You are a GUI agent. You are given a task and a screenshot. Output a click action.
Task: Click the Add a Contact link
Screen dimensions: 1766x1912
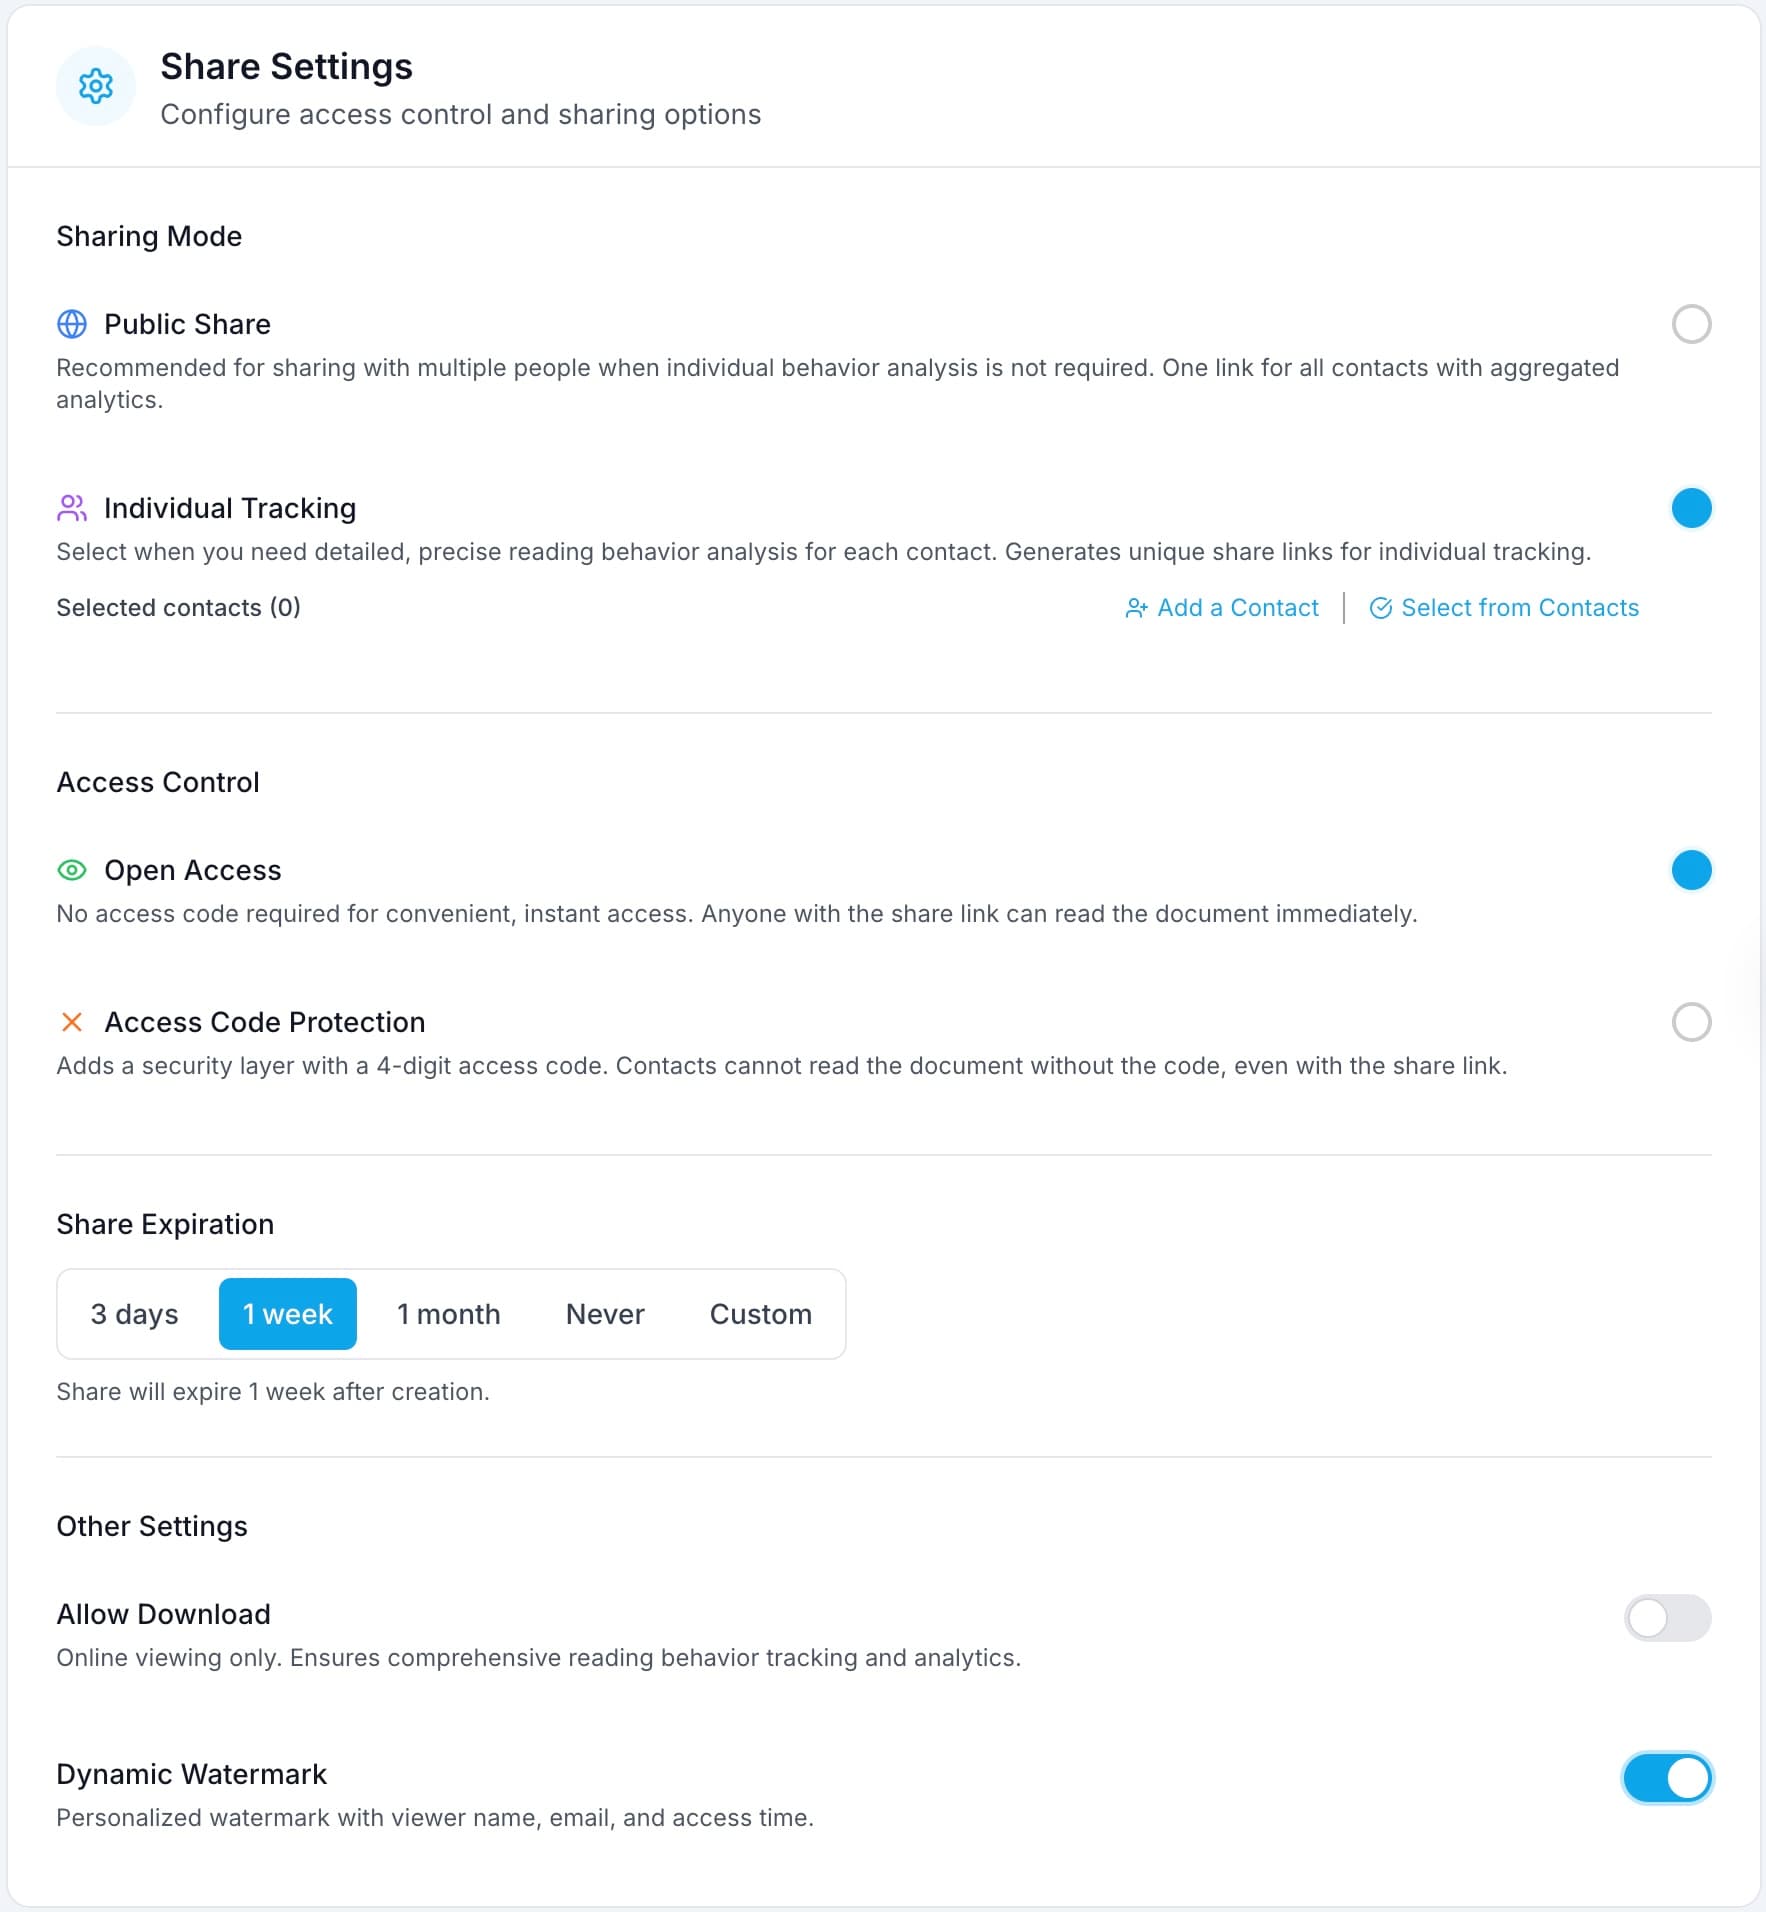[x=1237, y=607]
